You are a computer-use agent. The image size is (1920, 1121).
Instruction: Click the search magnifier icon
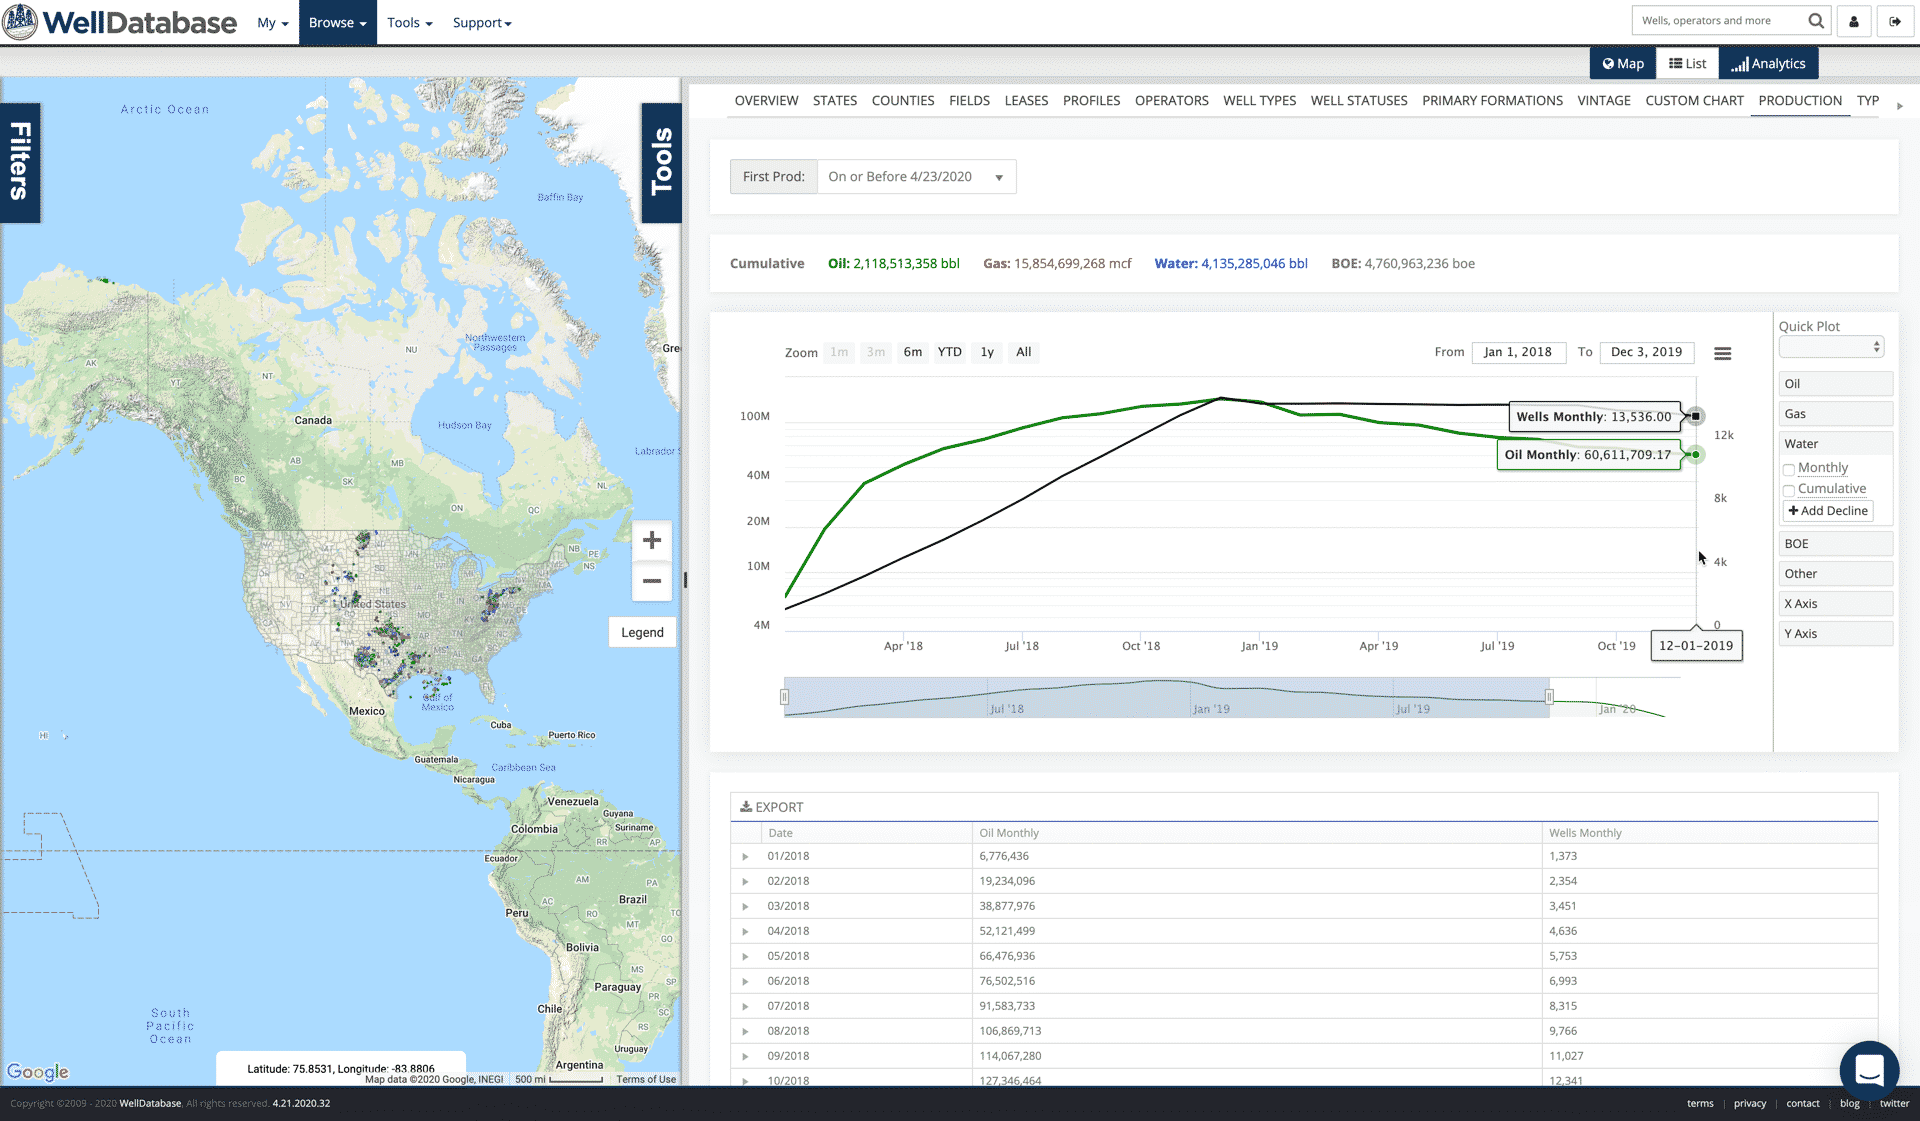coord(1815,20)
